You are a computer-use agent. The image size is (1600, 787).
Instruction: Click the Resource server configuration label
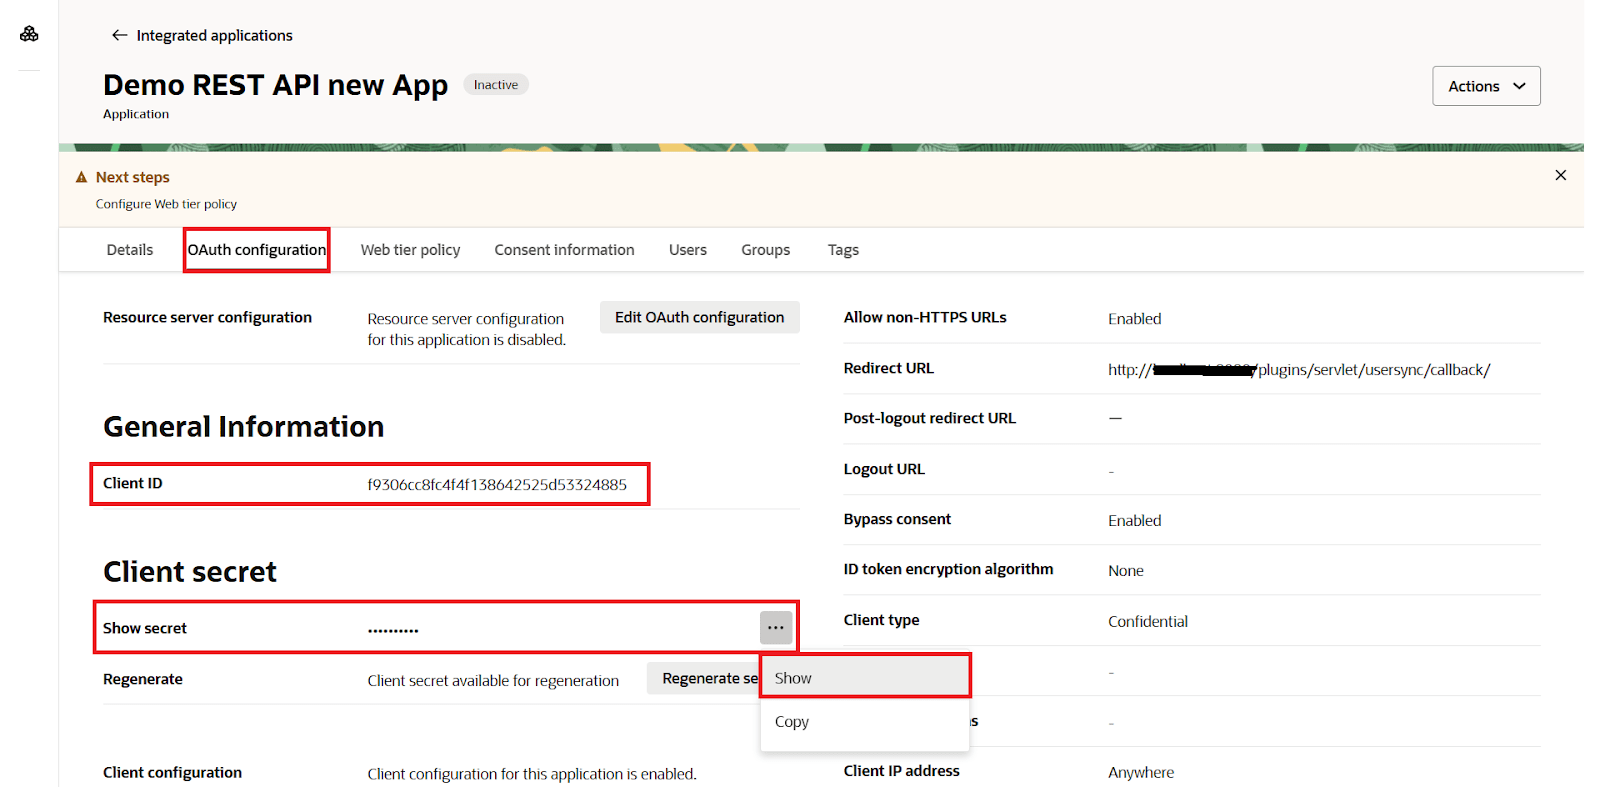207,317
